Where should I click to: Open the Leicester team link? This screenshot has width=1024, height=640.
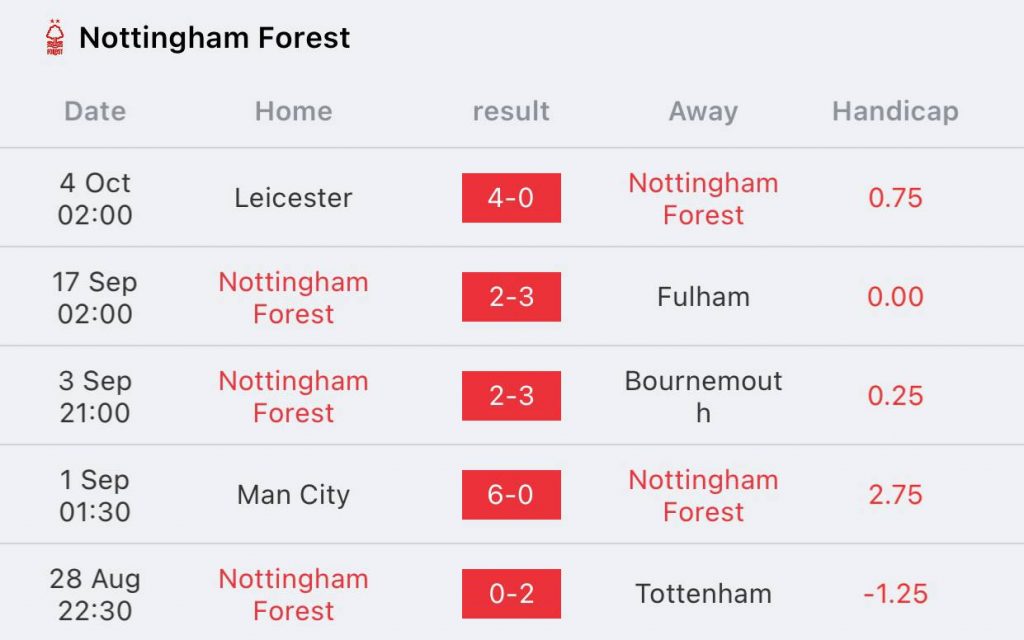point(293,198)
